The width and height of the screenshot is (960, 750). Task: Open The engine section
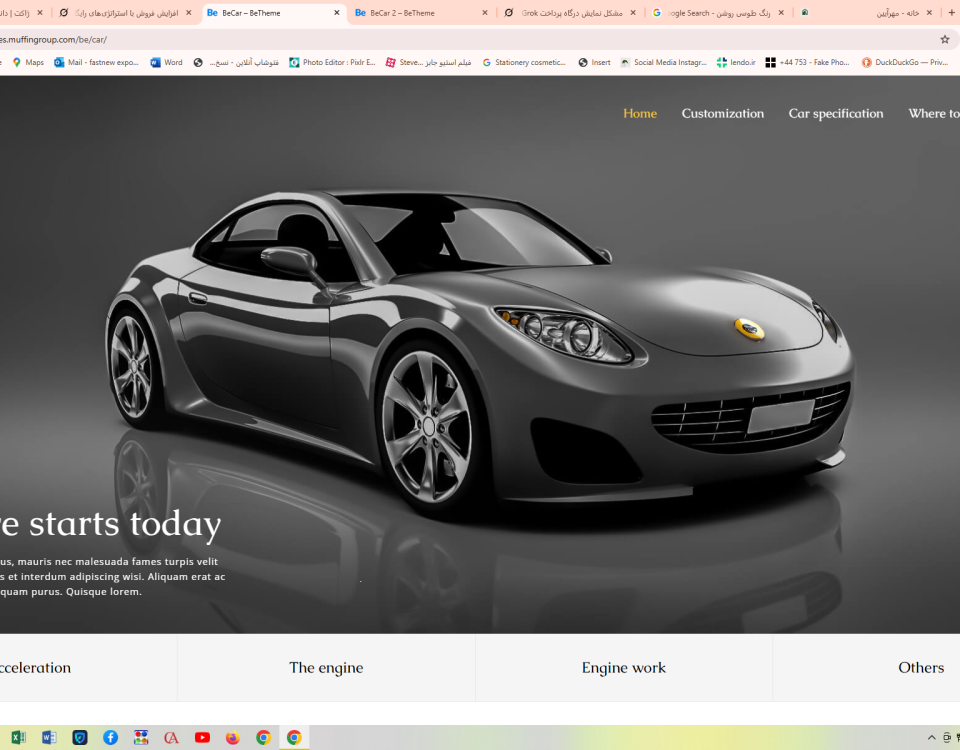326,668
